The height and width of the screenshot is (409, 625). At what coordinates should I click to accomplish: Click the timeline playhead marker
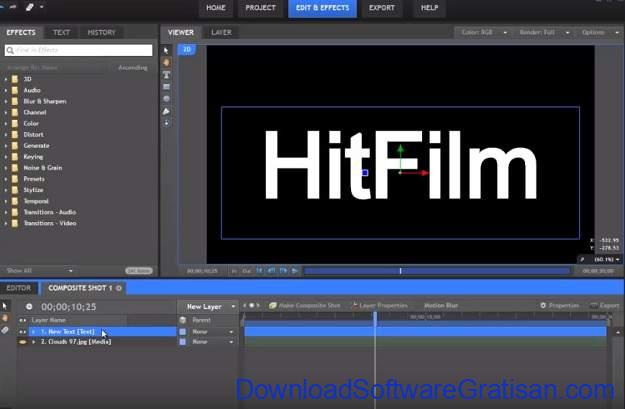coord(375,318)
